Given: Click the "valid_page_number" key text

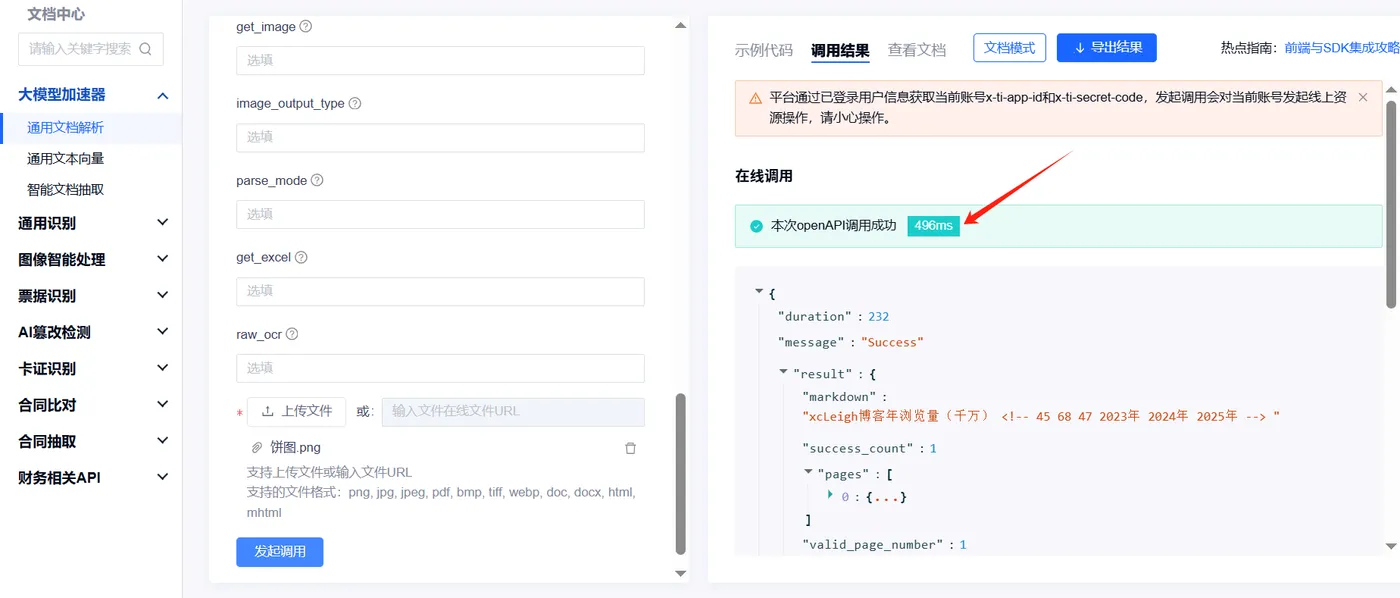Looking at the screenshot, I should click(871, 545).
